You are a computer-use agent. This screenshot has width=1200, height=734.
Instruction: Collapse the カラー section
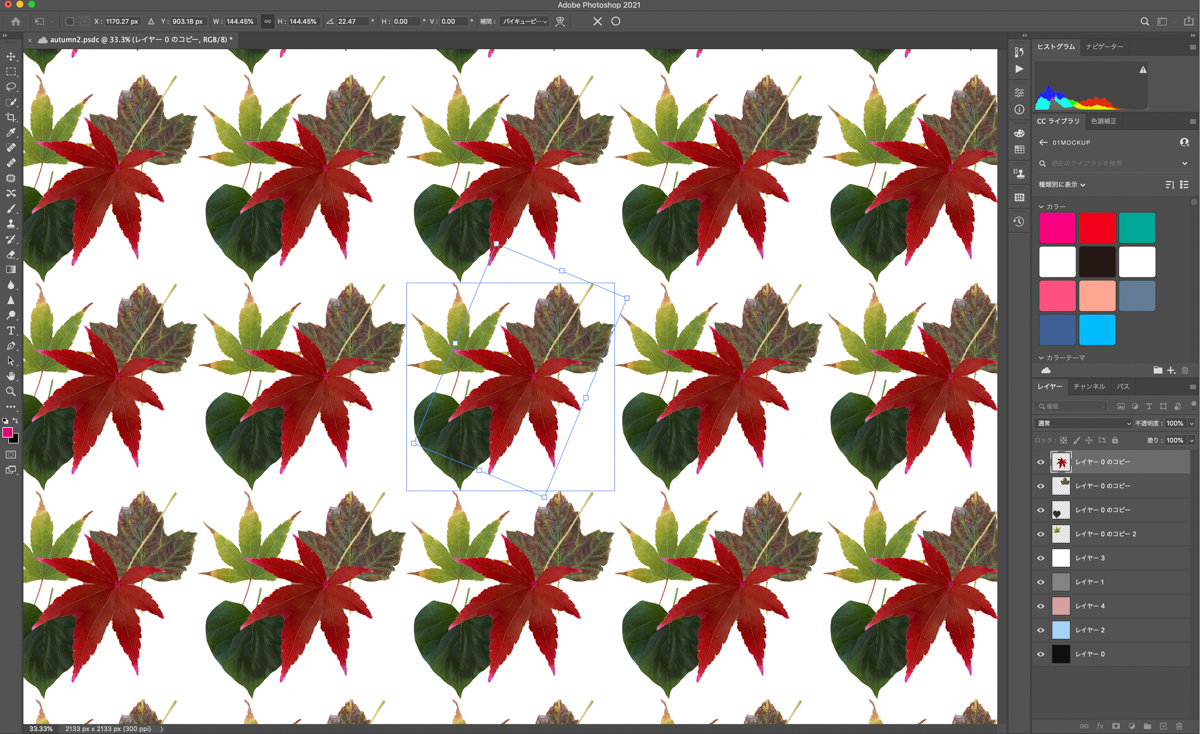tap(1041, 207)
